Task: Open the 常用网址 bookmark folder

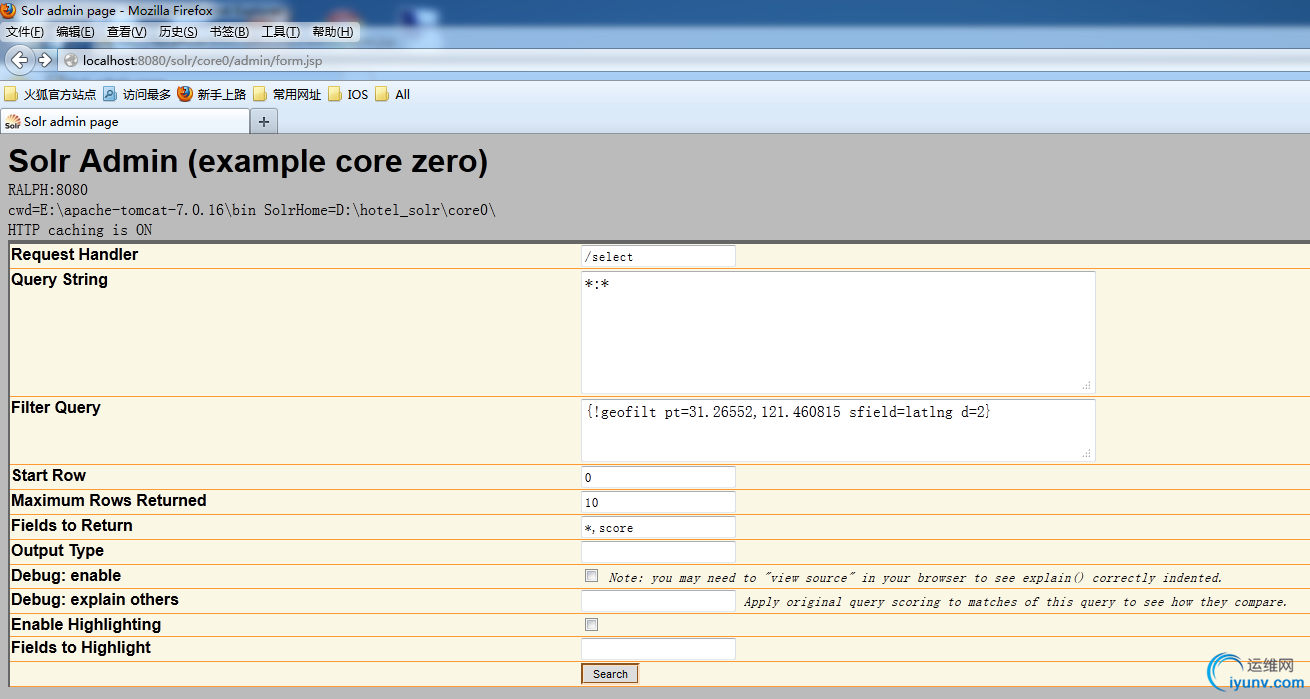Action: 287,94
